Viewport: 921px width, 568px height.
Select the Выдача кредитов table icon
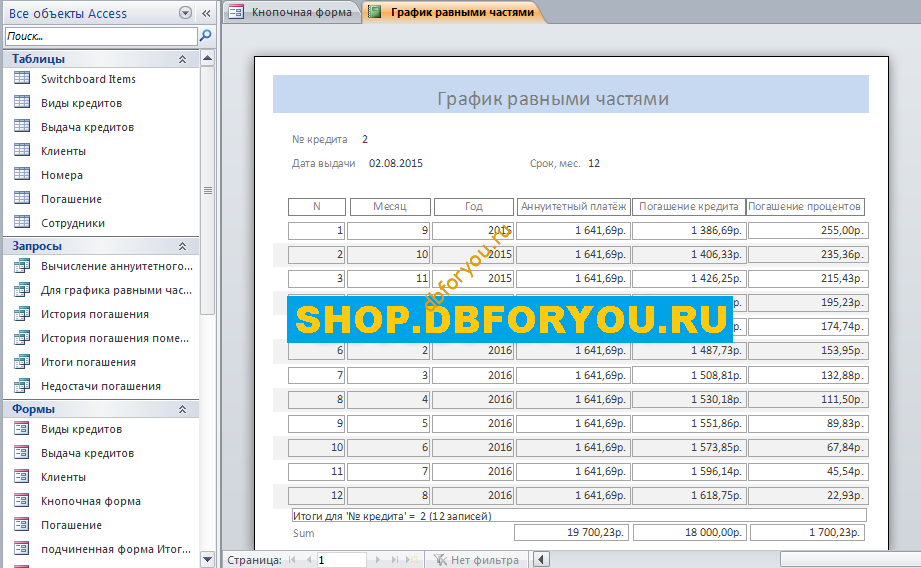[x=22, y=126]
